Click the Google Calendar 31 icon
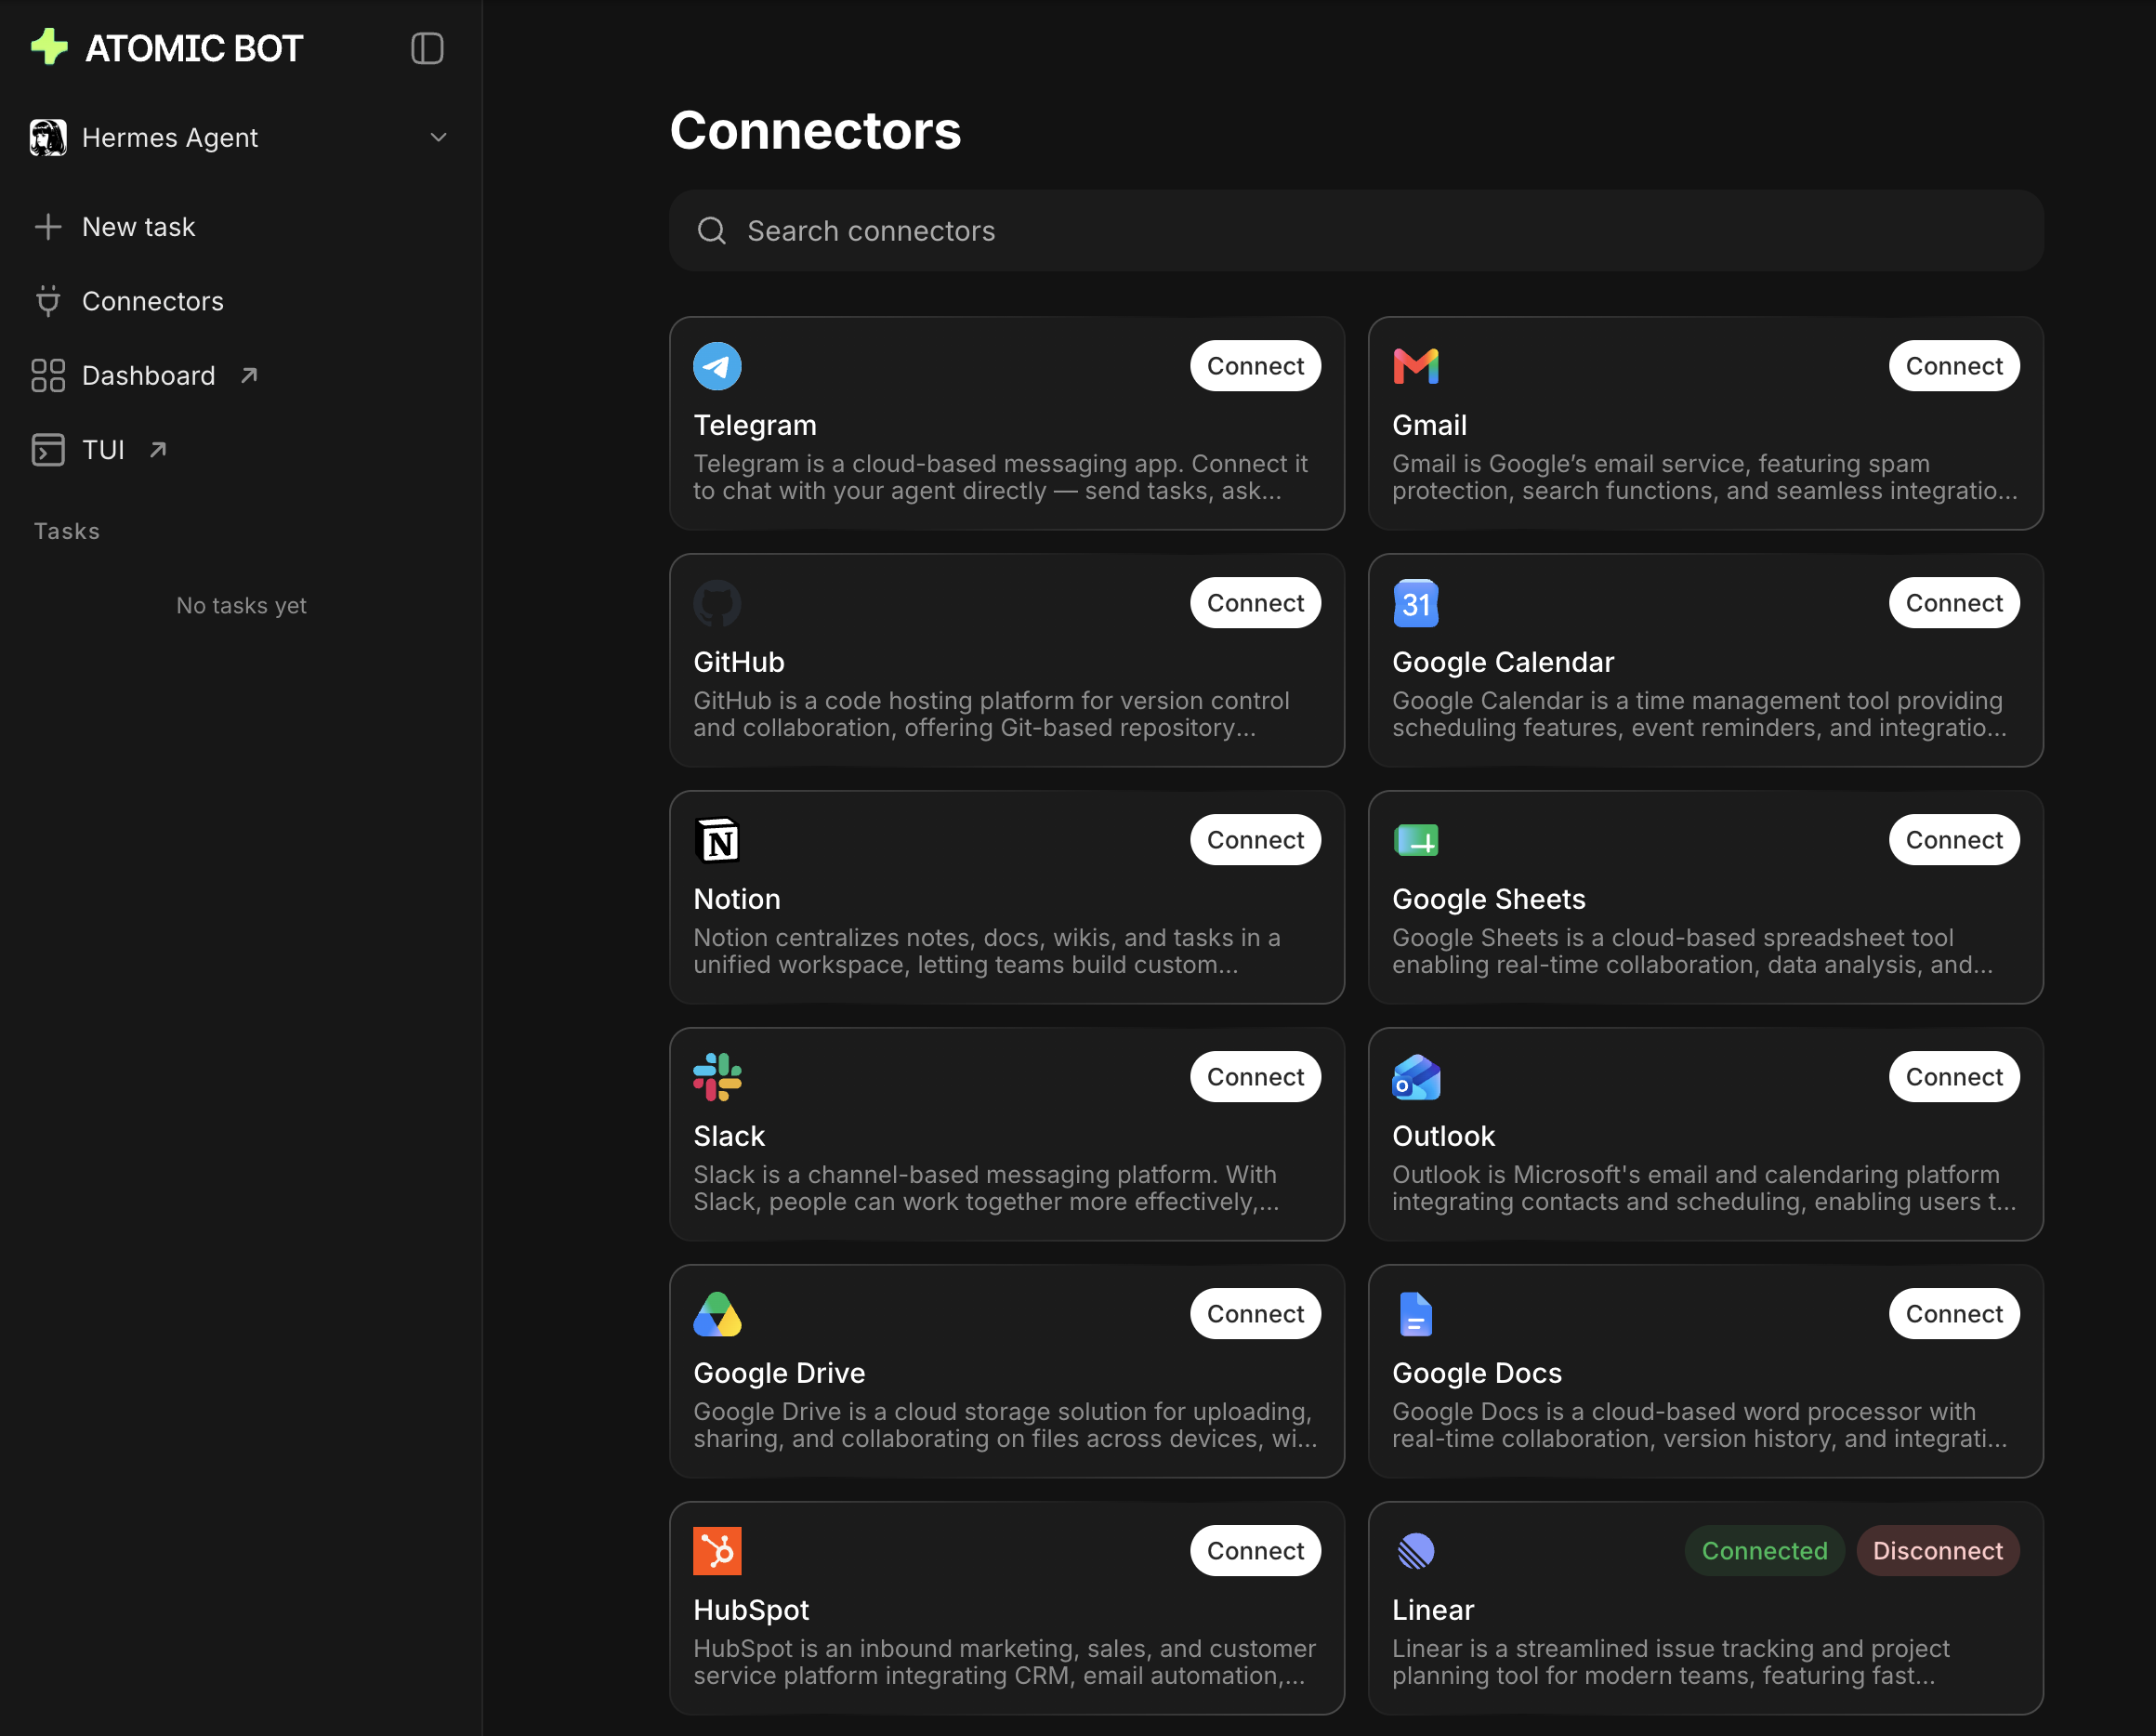2156x1736 pixels. [x=1416, y=603]
